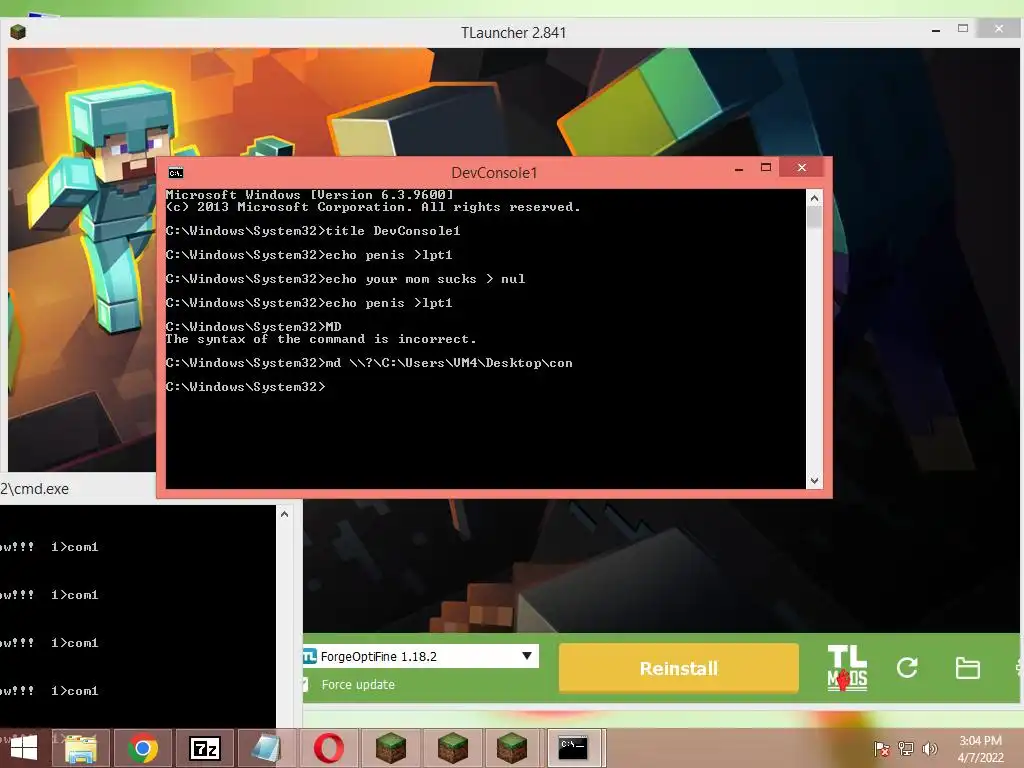
Task: Open the Windows Start button
Action: coord(24,748)
